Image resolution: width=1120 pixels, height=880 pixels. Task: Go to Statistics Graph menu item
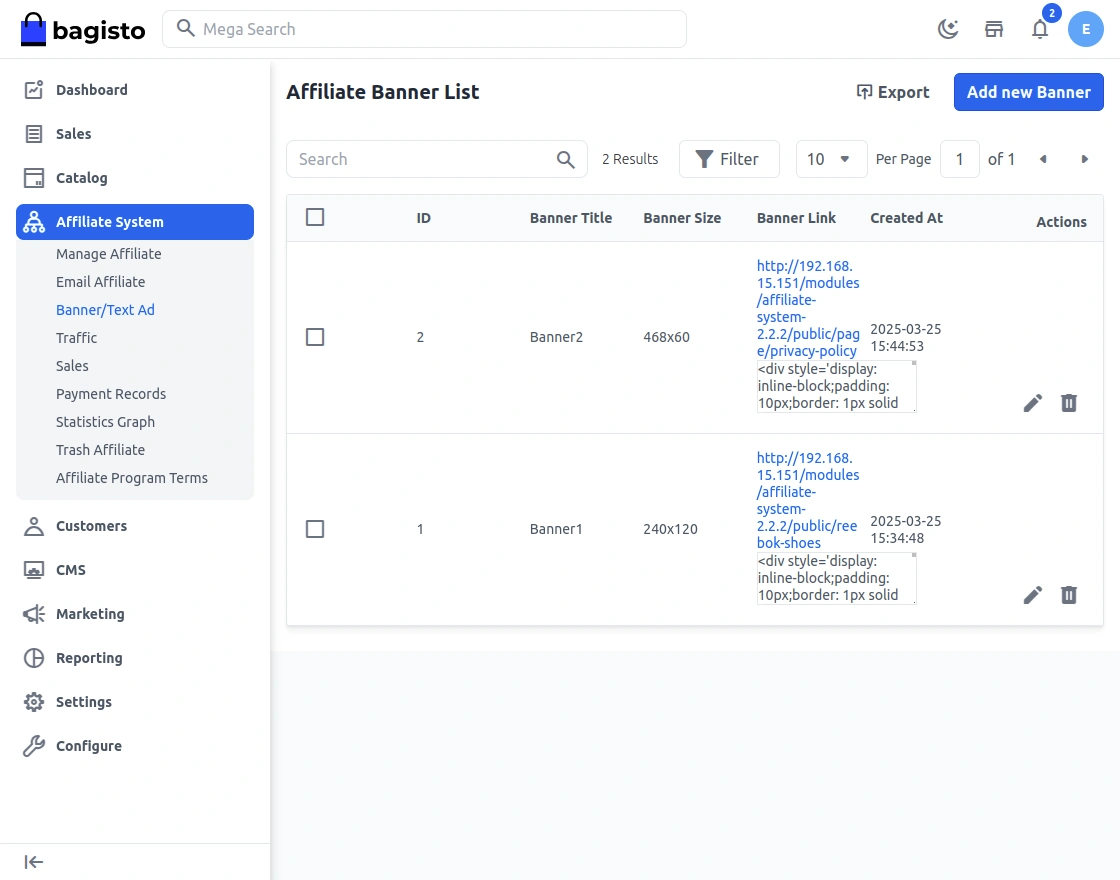[x=105, y=422]
